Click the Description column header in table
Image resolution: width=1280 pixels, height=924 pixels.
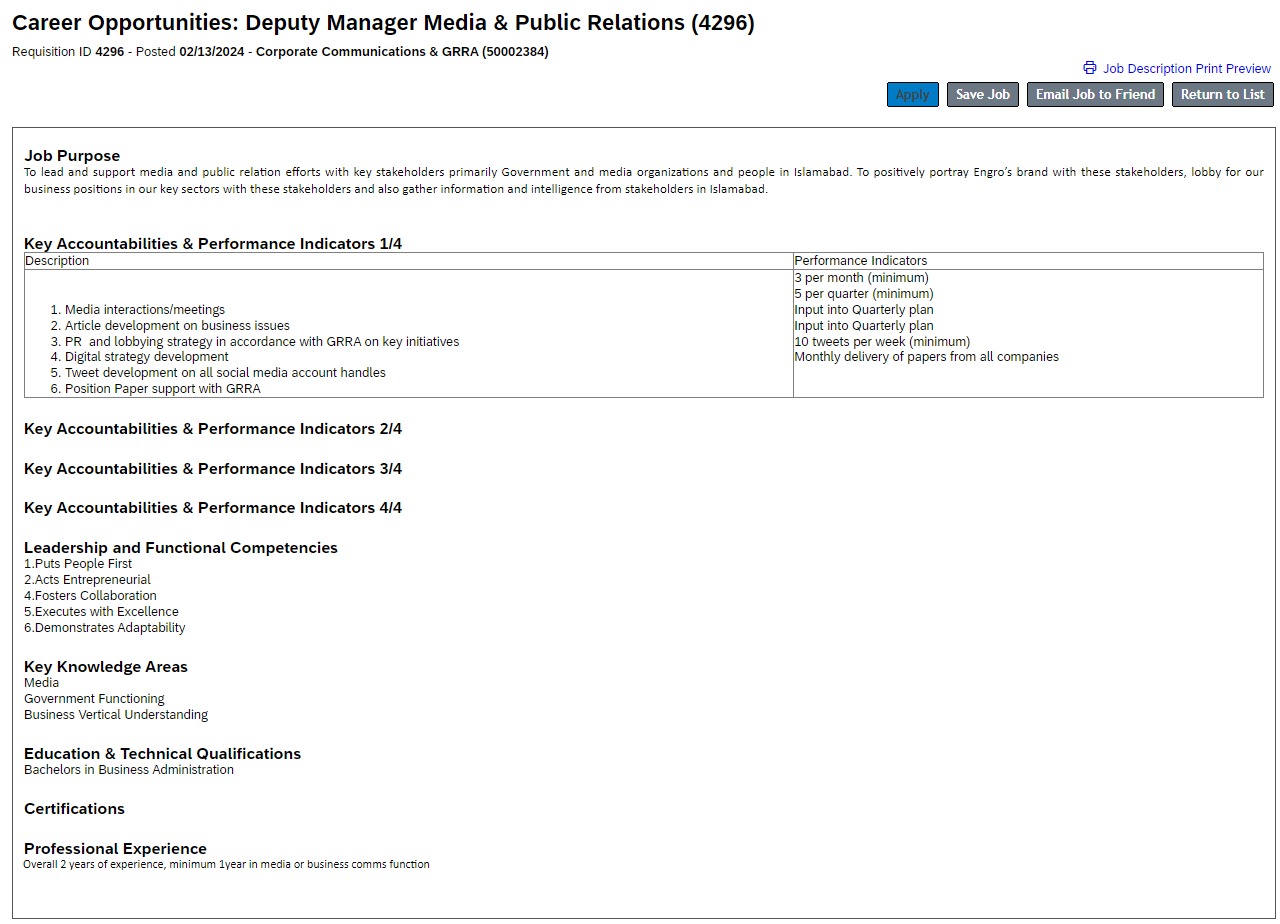coord(57,261)
